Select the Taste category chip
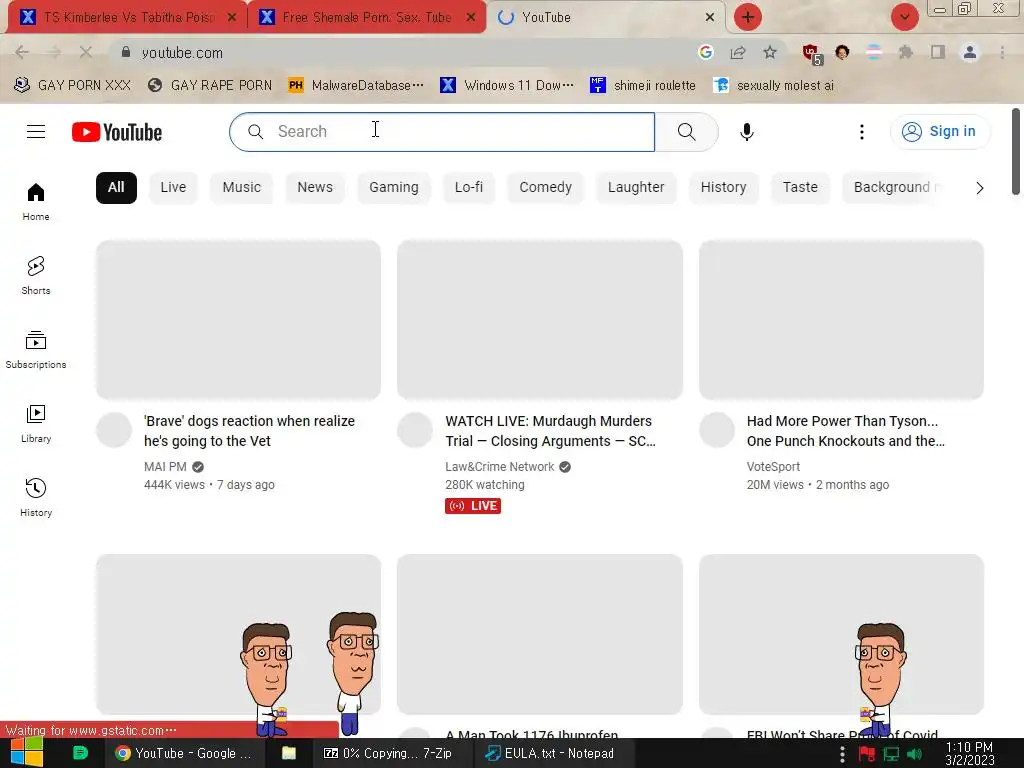The width and height of the screenshot is (1024, 768). tap(800, 187)
